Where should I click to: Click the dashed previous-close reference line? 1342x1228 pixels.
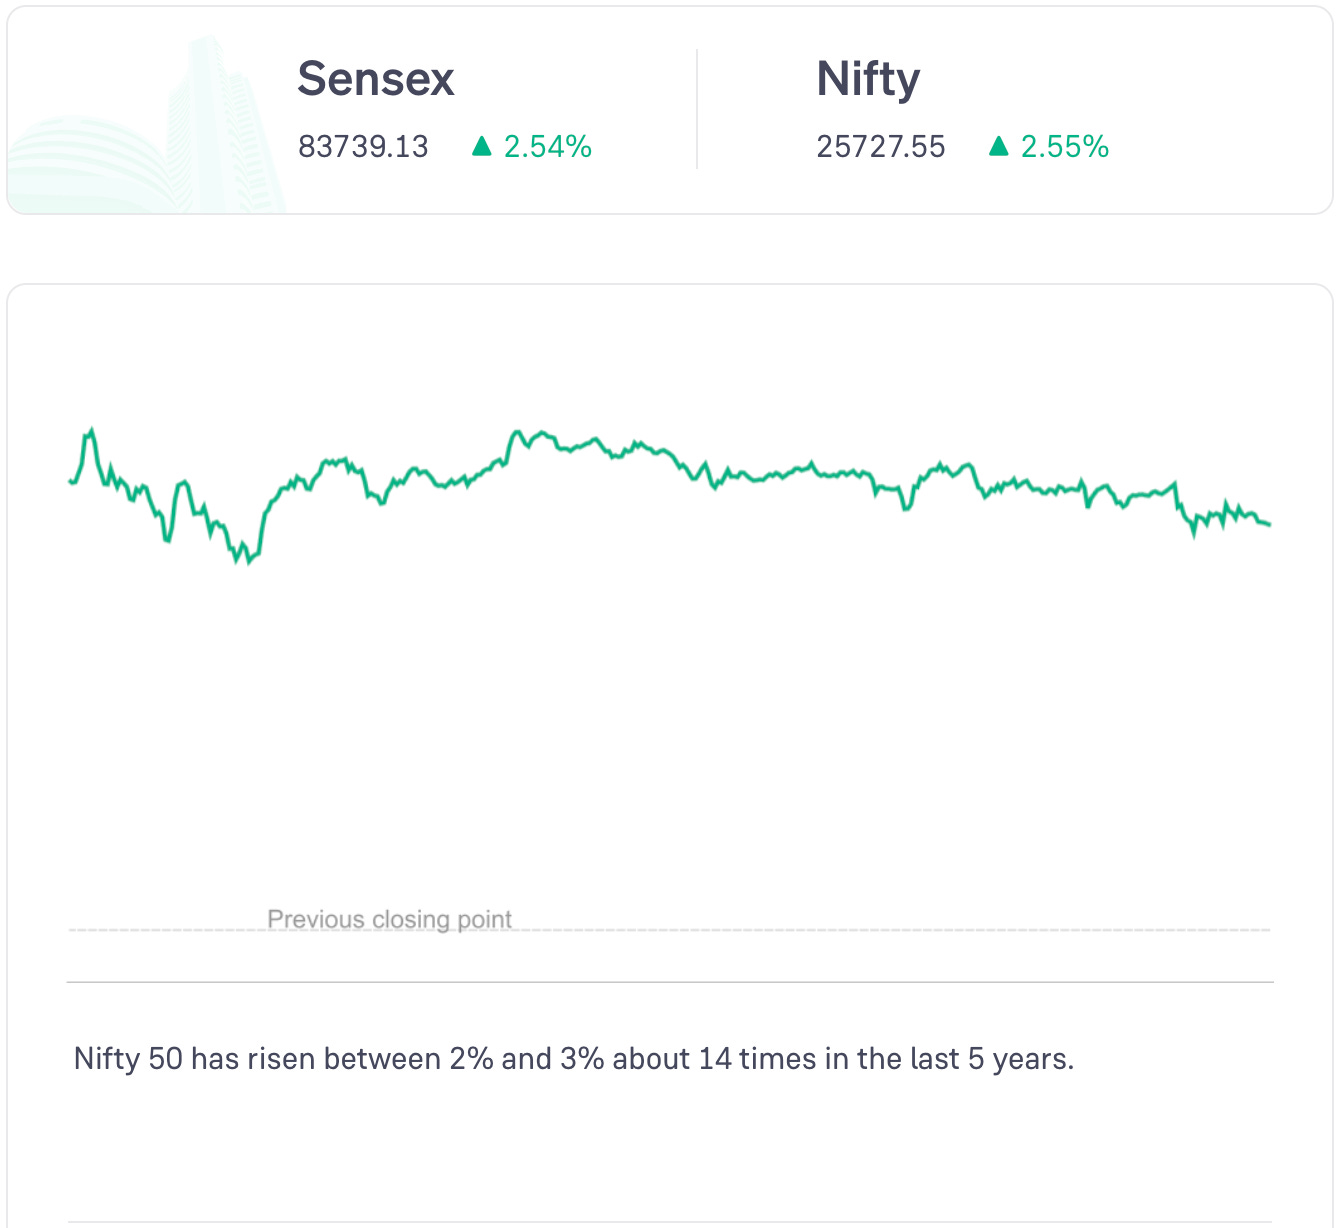click(800, 930)
